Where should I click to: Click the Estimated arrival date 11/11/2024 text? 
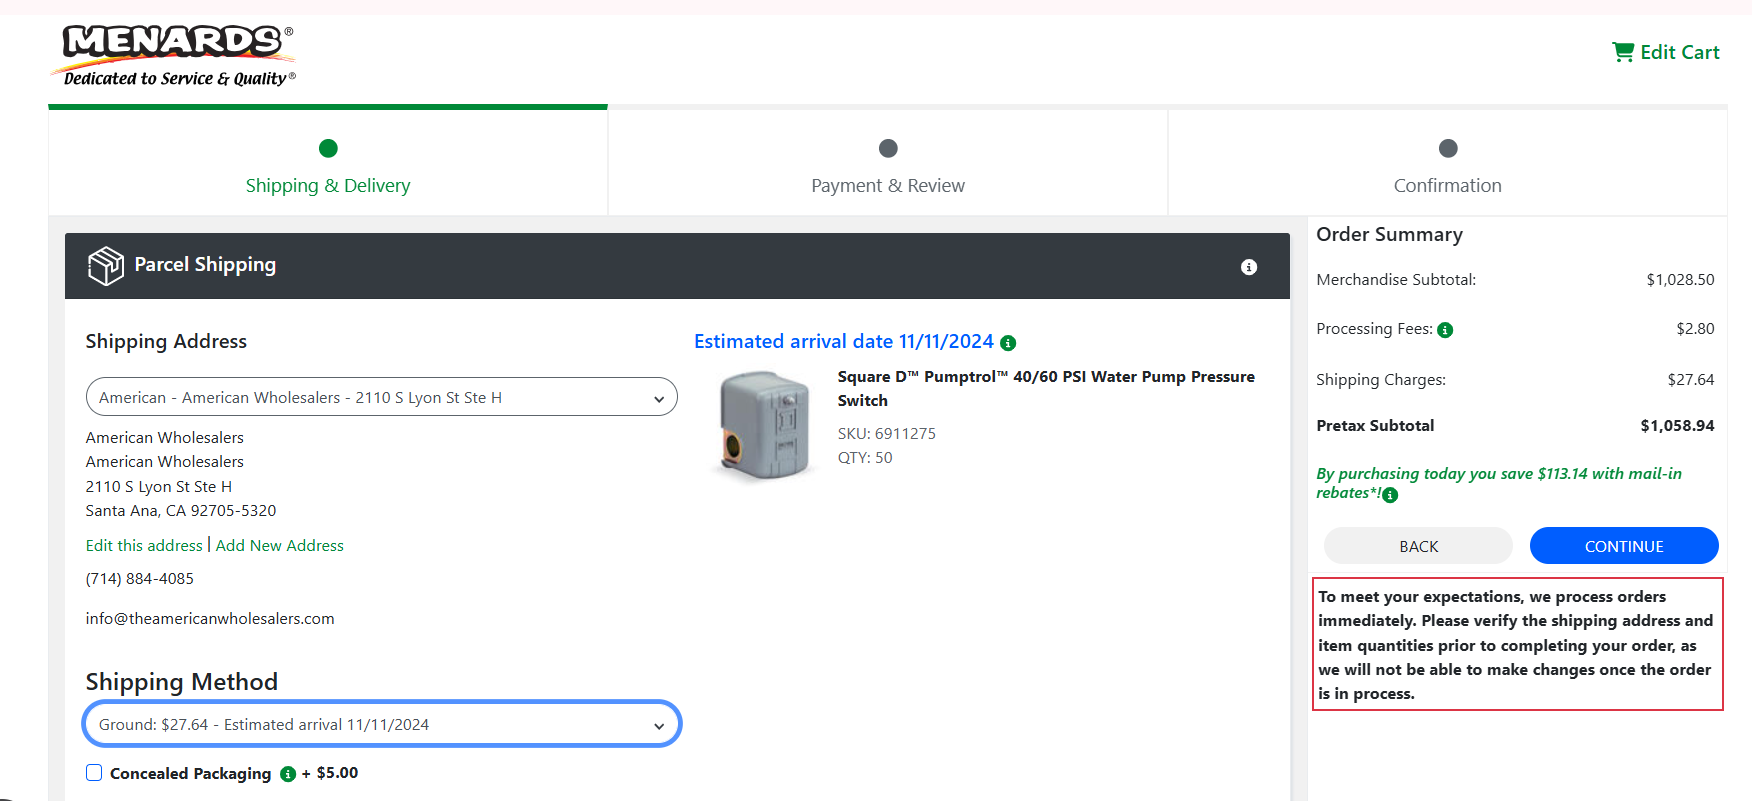coord(844,342)
